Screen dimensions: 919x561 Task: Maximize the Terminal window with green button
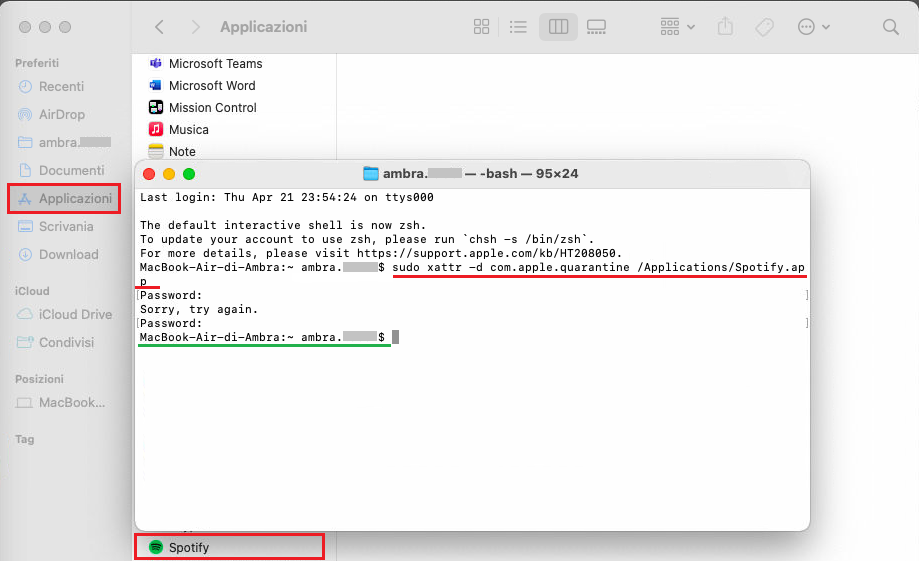(x=189, y=174)
